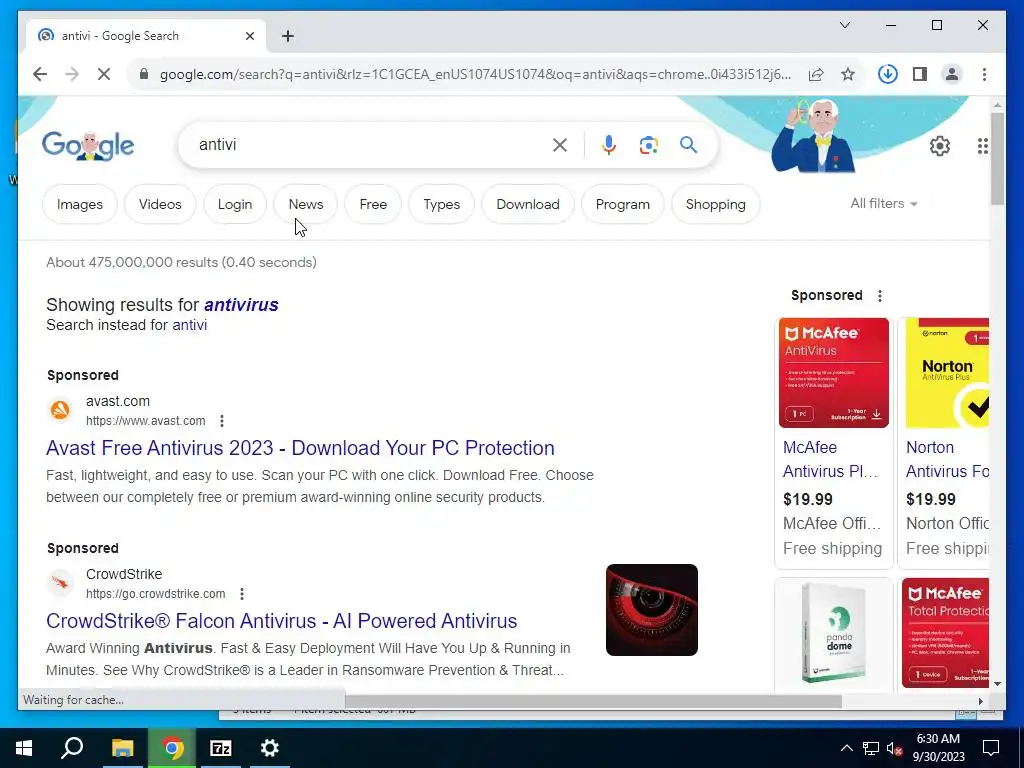The width and height of the screenshot is (1024, 768).
Task: Open the muted volume tray icon
Action: point(895,748)
